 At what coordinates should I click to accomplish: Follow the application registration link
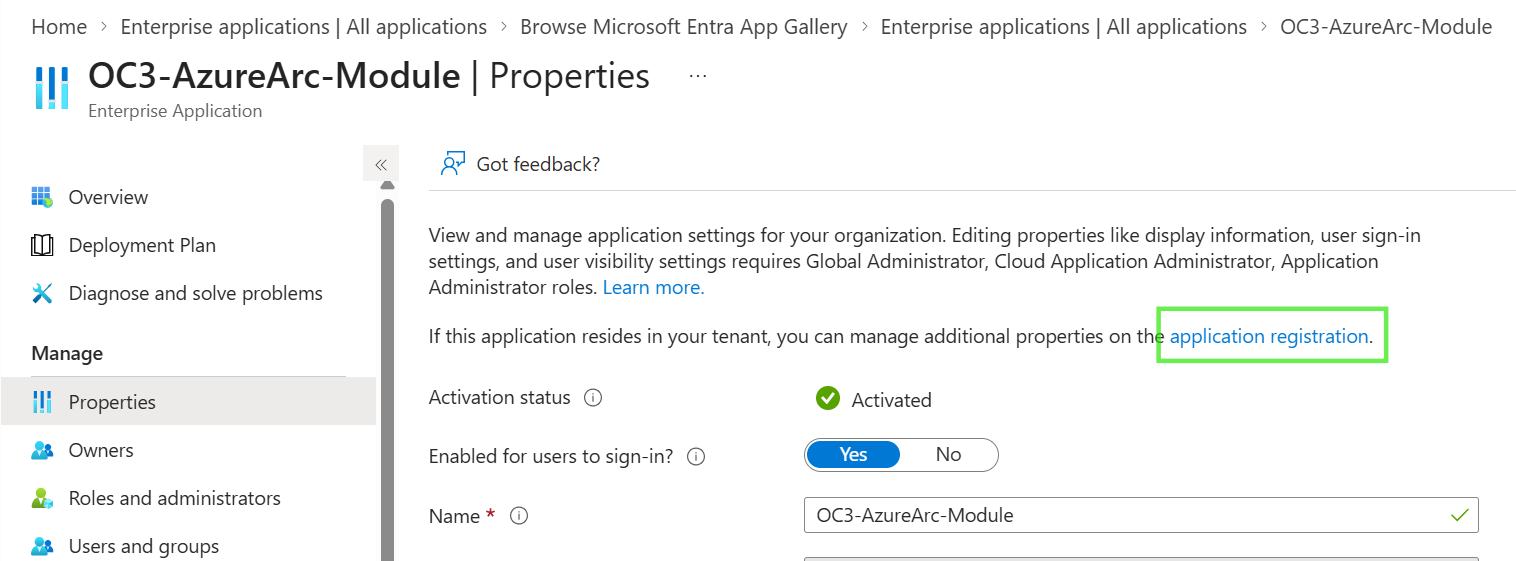[x=1271, y=336]
